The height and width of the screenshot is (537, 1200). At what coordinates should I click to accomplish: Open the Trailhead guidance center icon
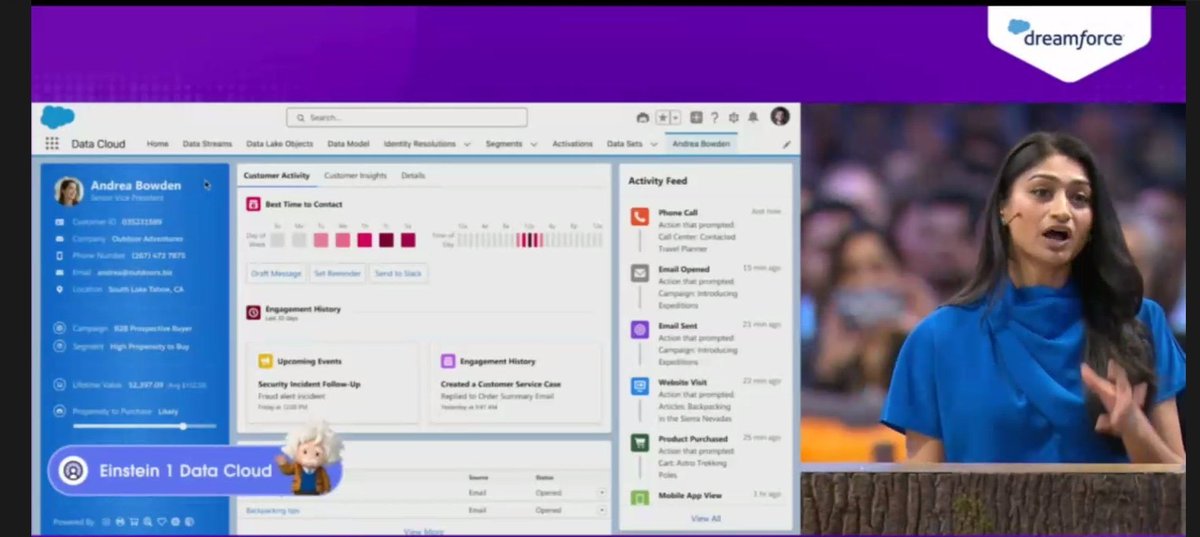(x=642, y=117)
